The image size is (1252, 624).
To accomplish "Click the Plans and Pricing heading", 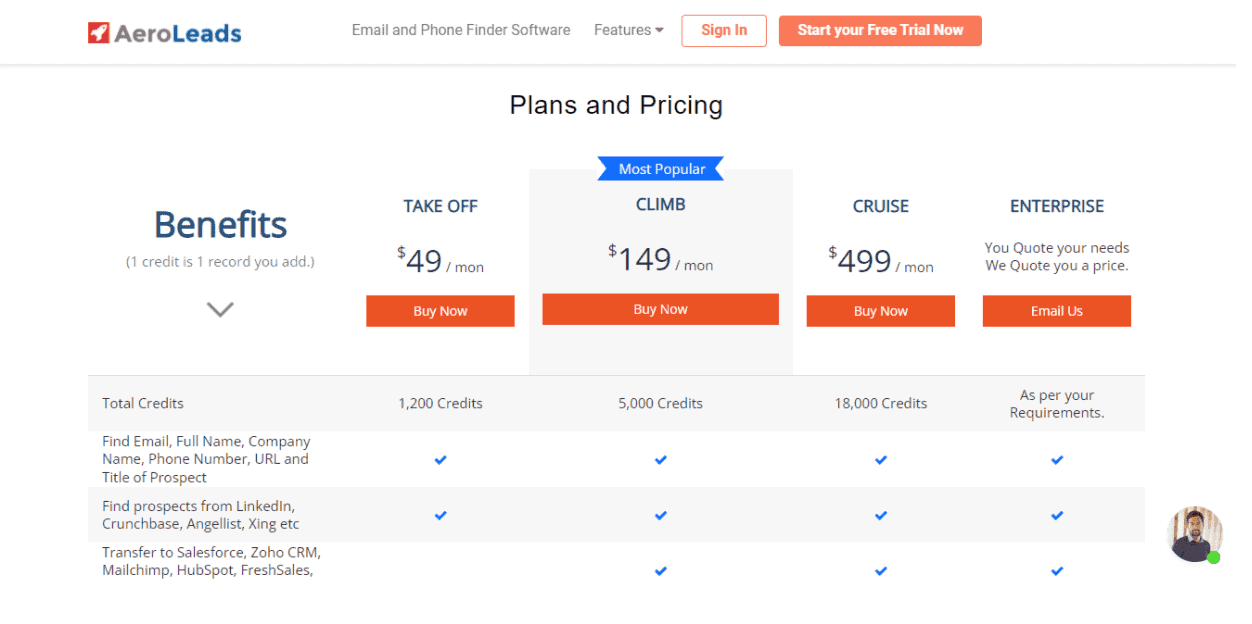I will pos(616,105).
